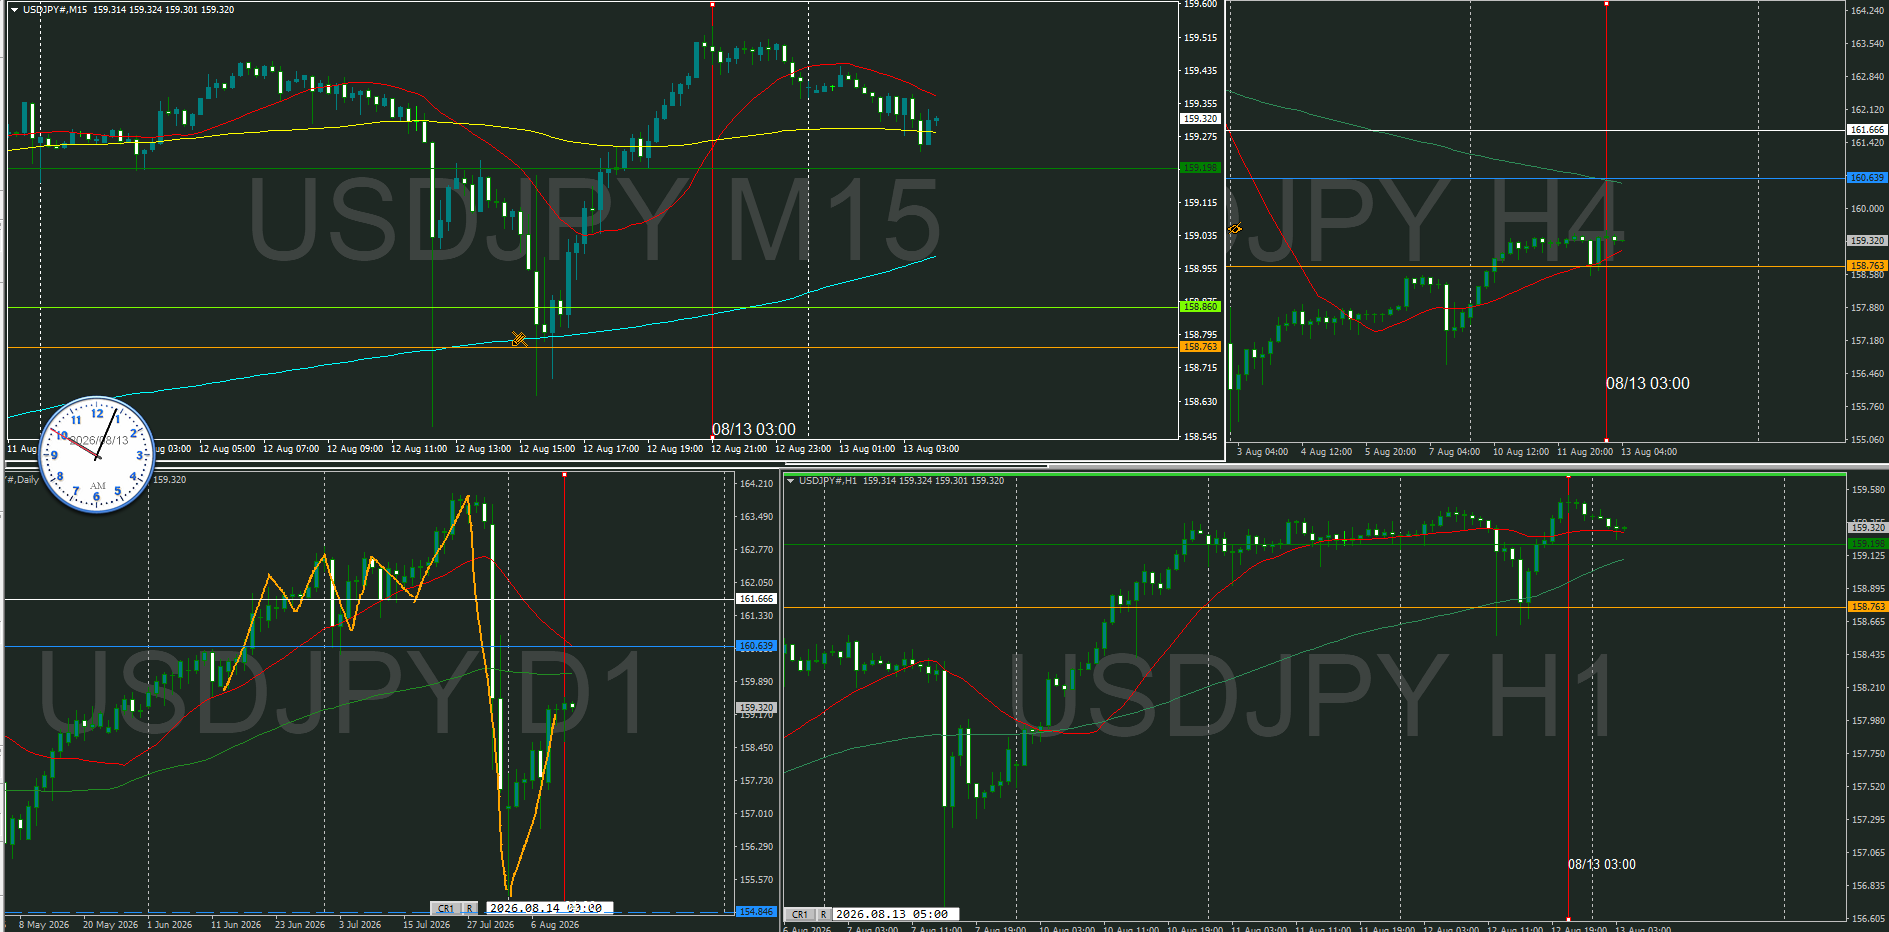
Task: Click the R button on the H1 chart
Action: point(824,914)
